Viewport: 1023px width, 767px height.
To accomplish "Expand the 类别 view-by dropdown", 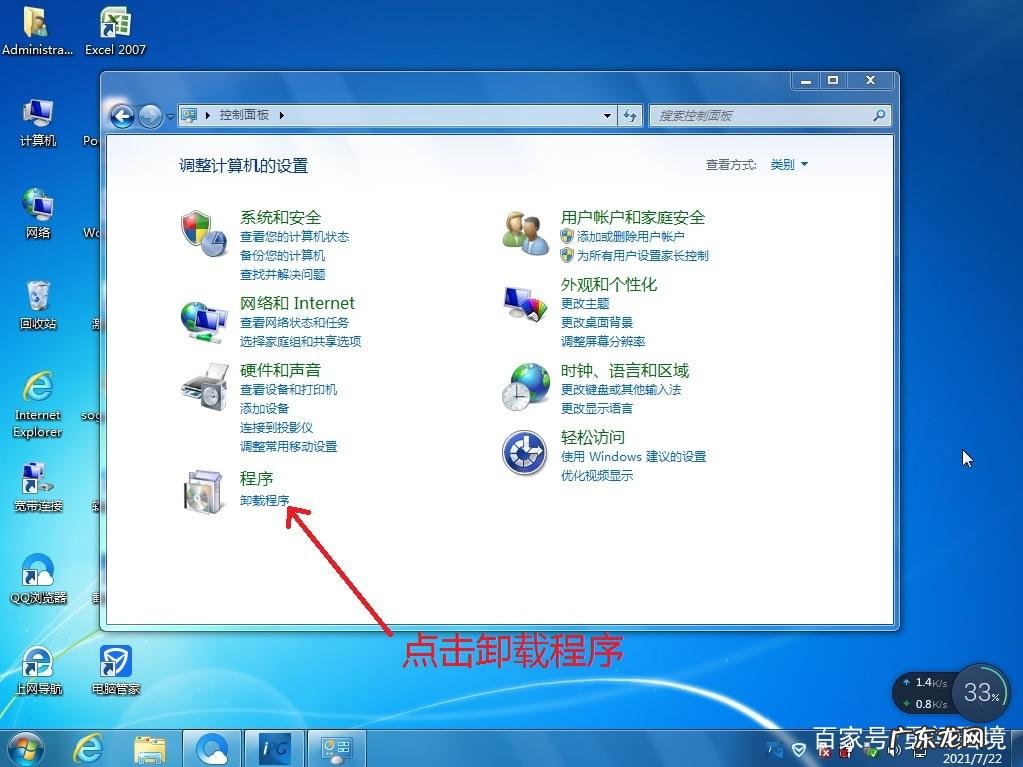I will (x=789, y=165).
